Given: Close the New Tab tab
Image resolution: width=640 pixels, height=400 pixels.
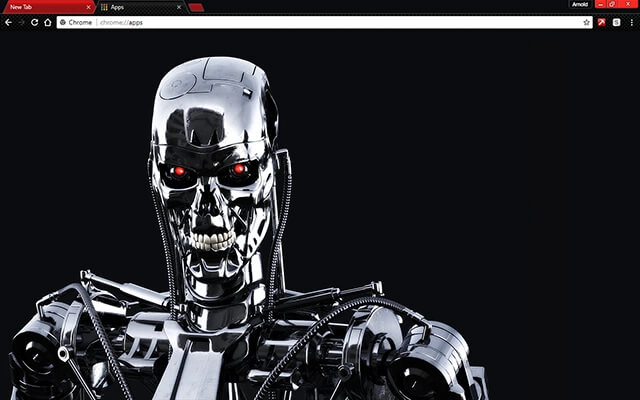Looking at the screenshot, I should click(x=88, y=7).
